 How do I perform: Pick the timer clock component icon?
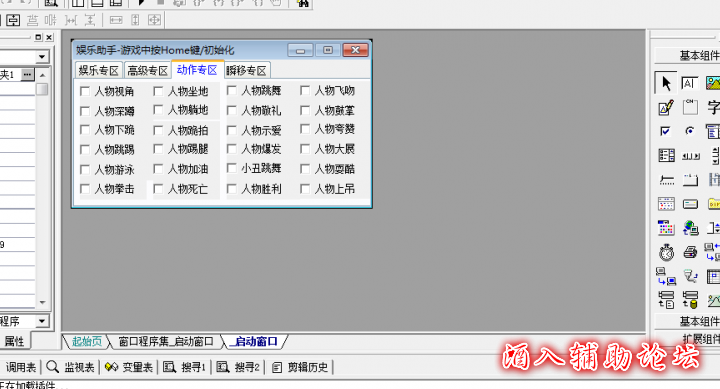[666, 252]
